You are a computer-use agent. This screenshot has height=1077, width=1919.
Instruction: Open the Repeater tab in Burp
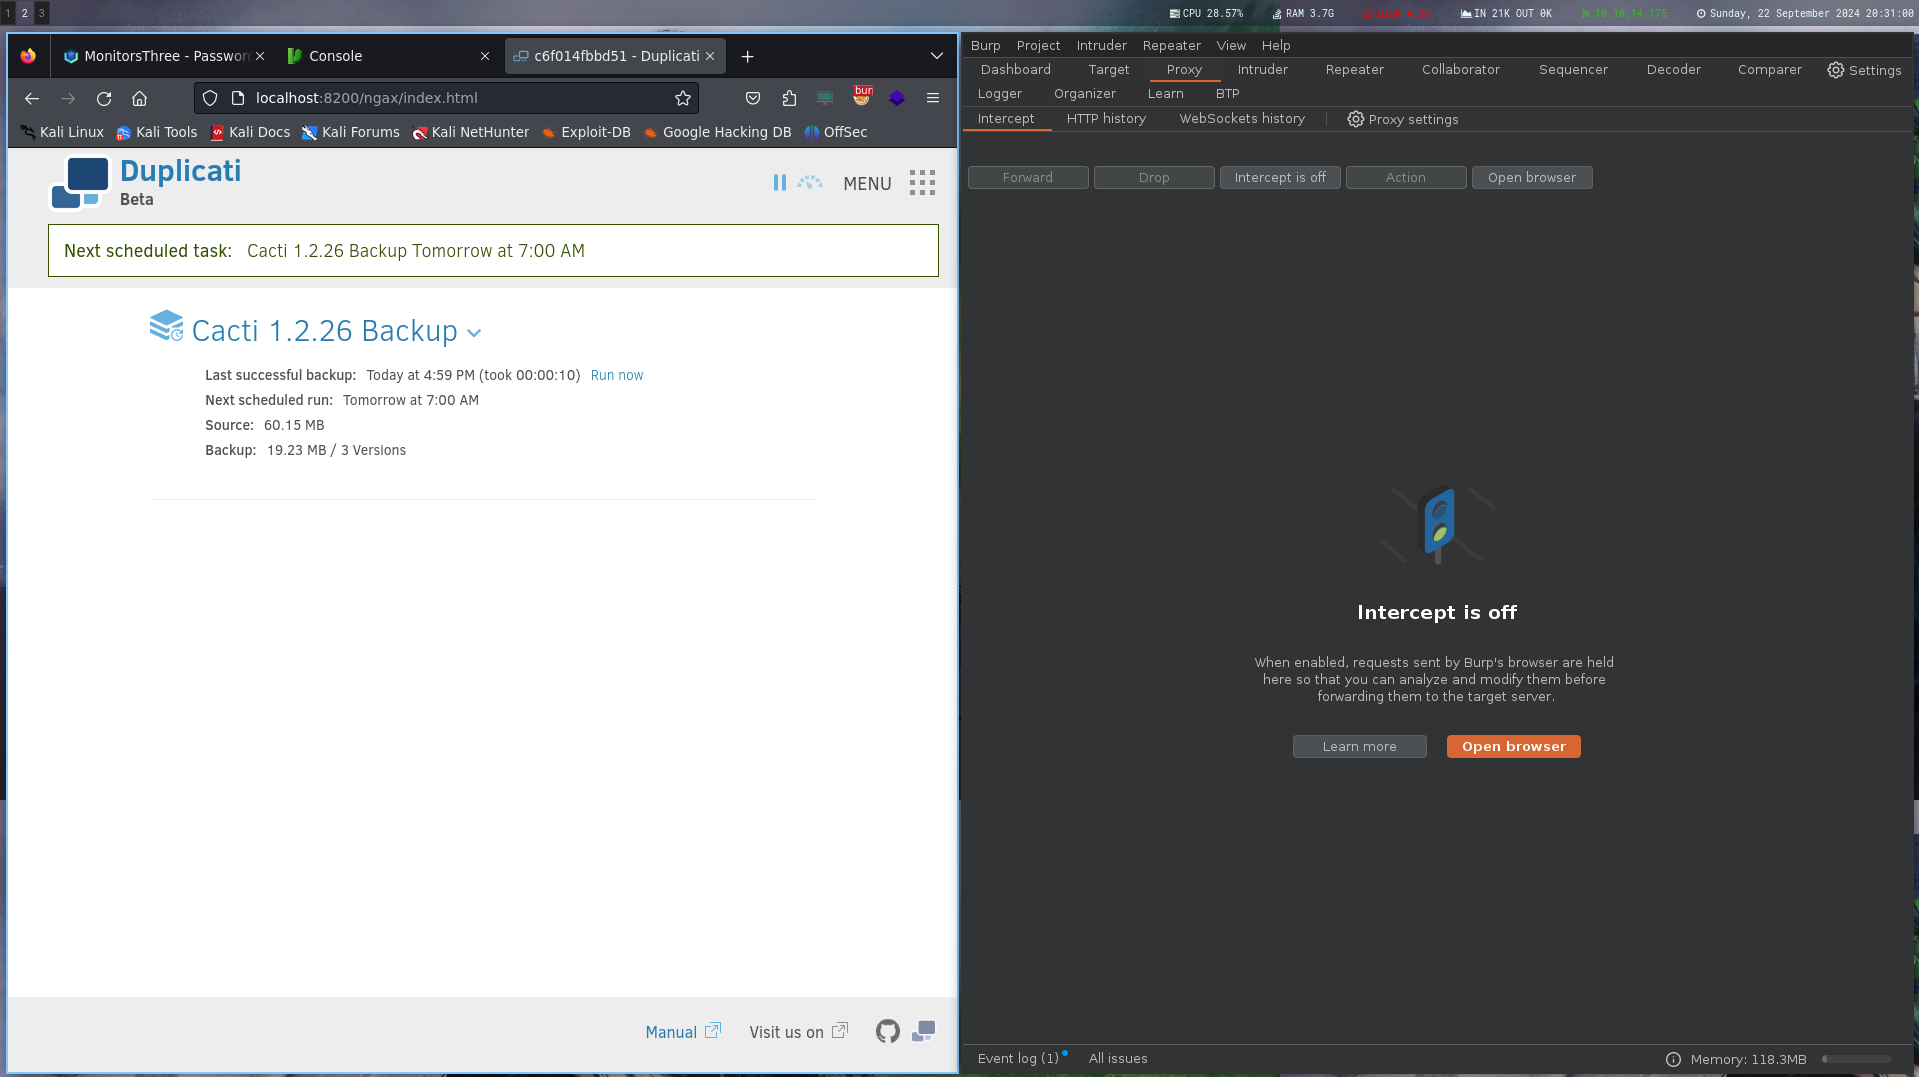1354,70
